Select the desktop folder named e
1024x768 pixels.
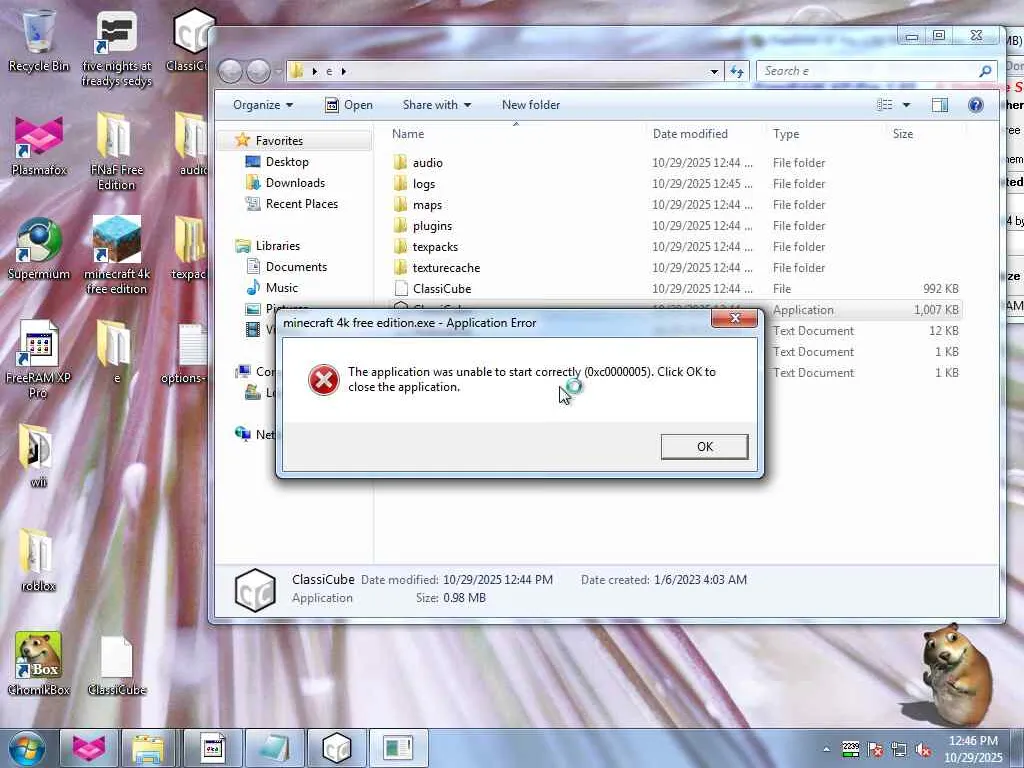[x=116, y=351]
